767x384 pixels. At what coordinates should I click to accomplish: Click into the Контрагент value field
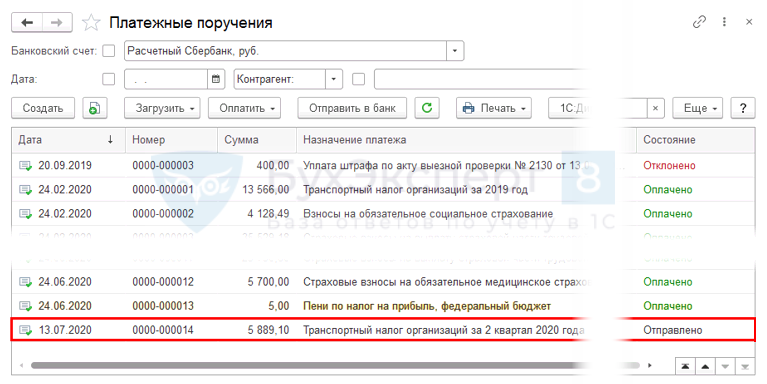click(x=482, y=79)
